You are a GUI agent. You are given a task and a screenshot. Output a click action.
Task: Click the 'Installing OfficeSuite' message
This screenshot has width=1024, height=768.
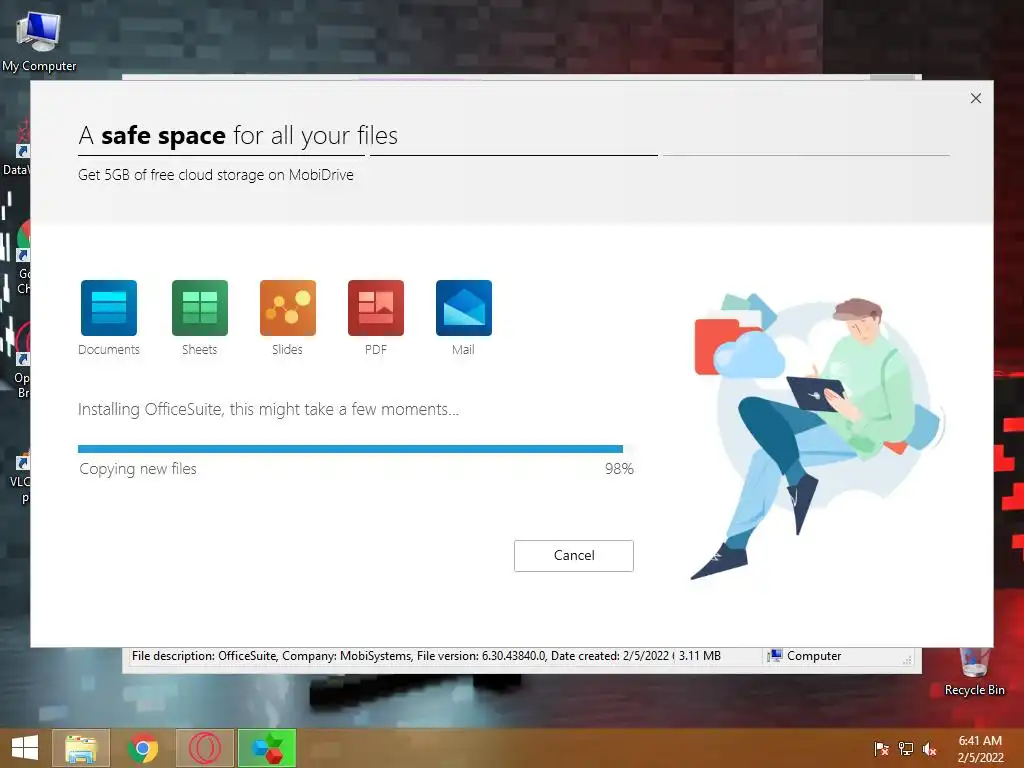(268, 409)
